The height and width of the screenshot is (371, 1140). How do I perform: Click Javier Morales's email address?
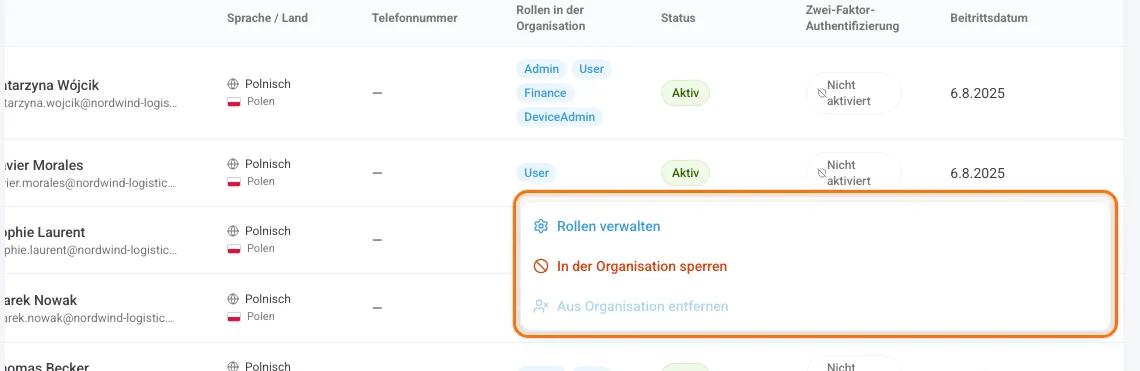(x=90, y=183)
